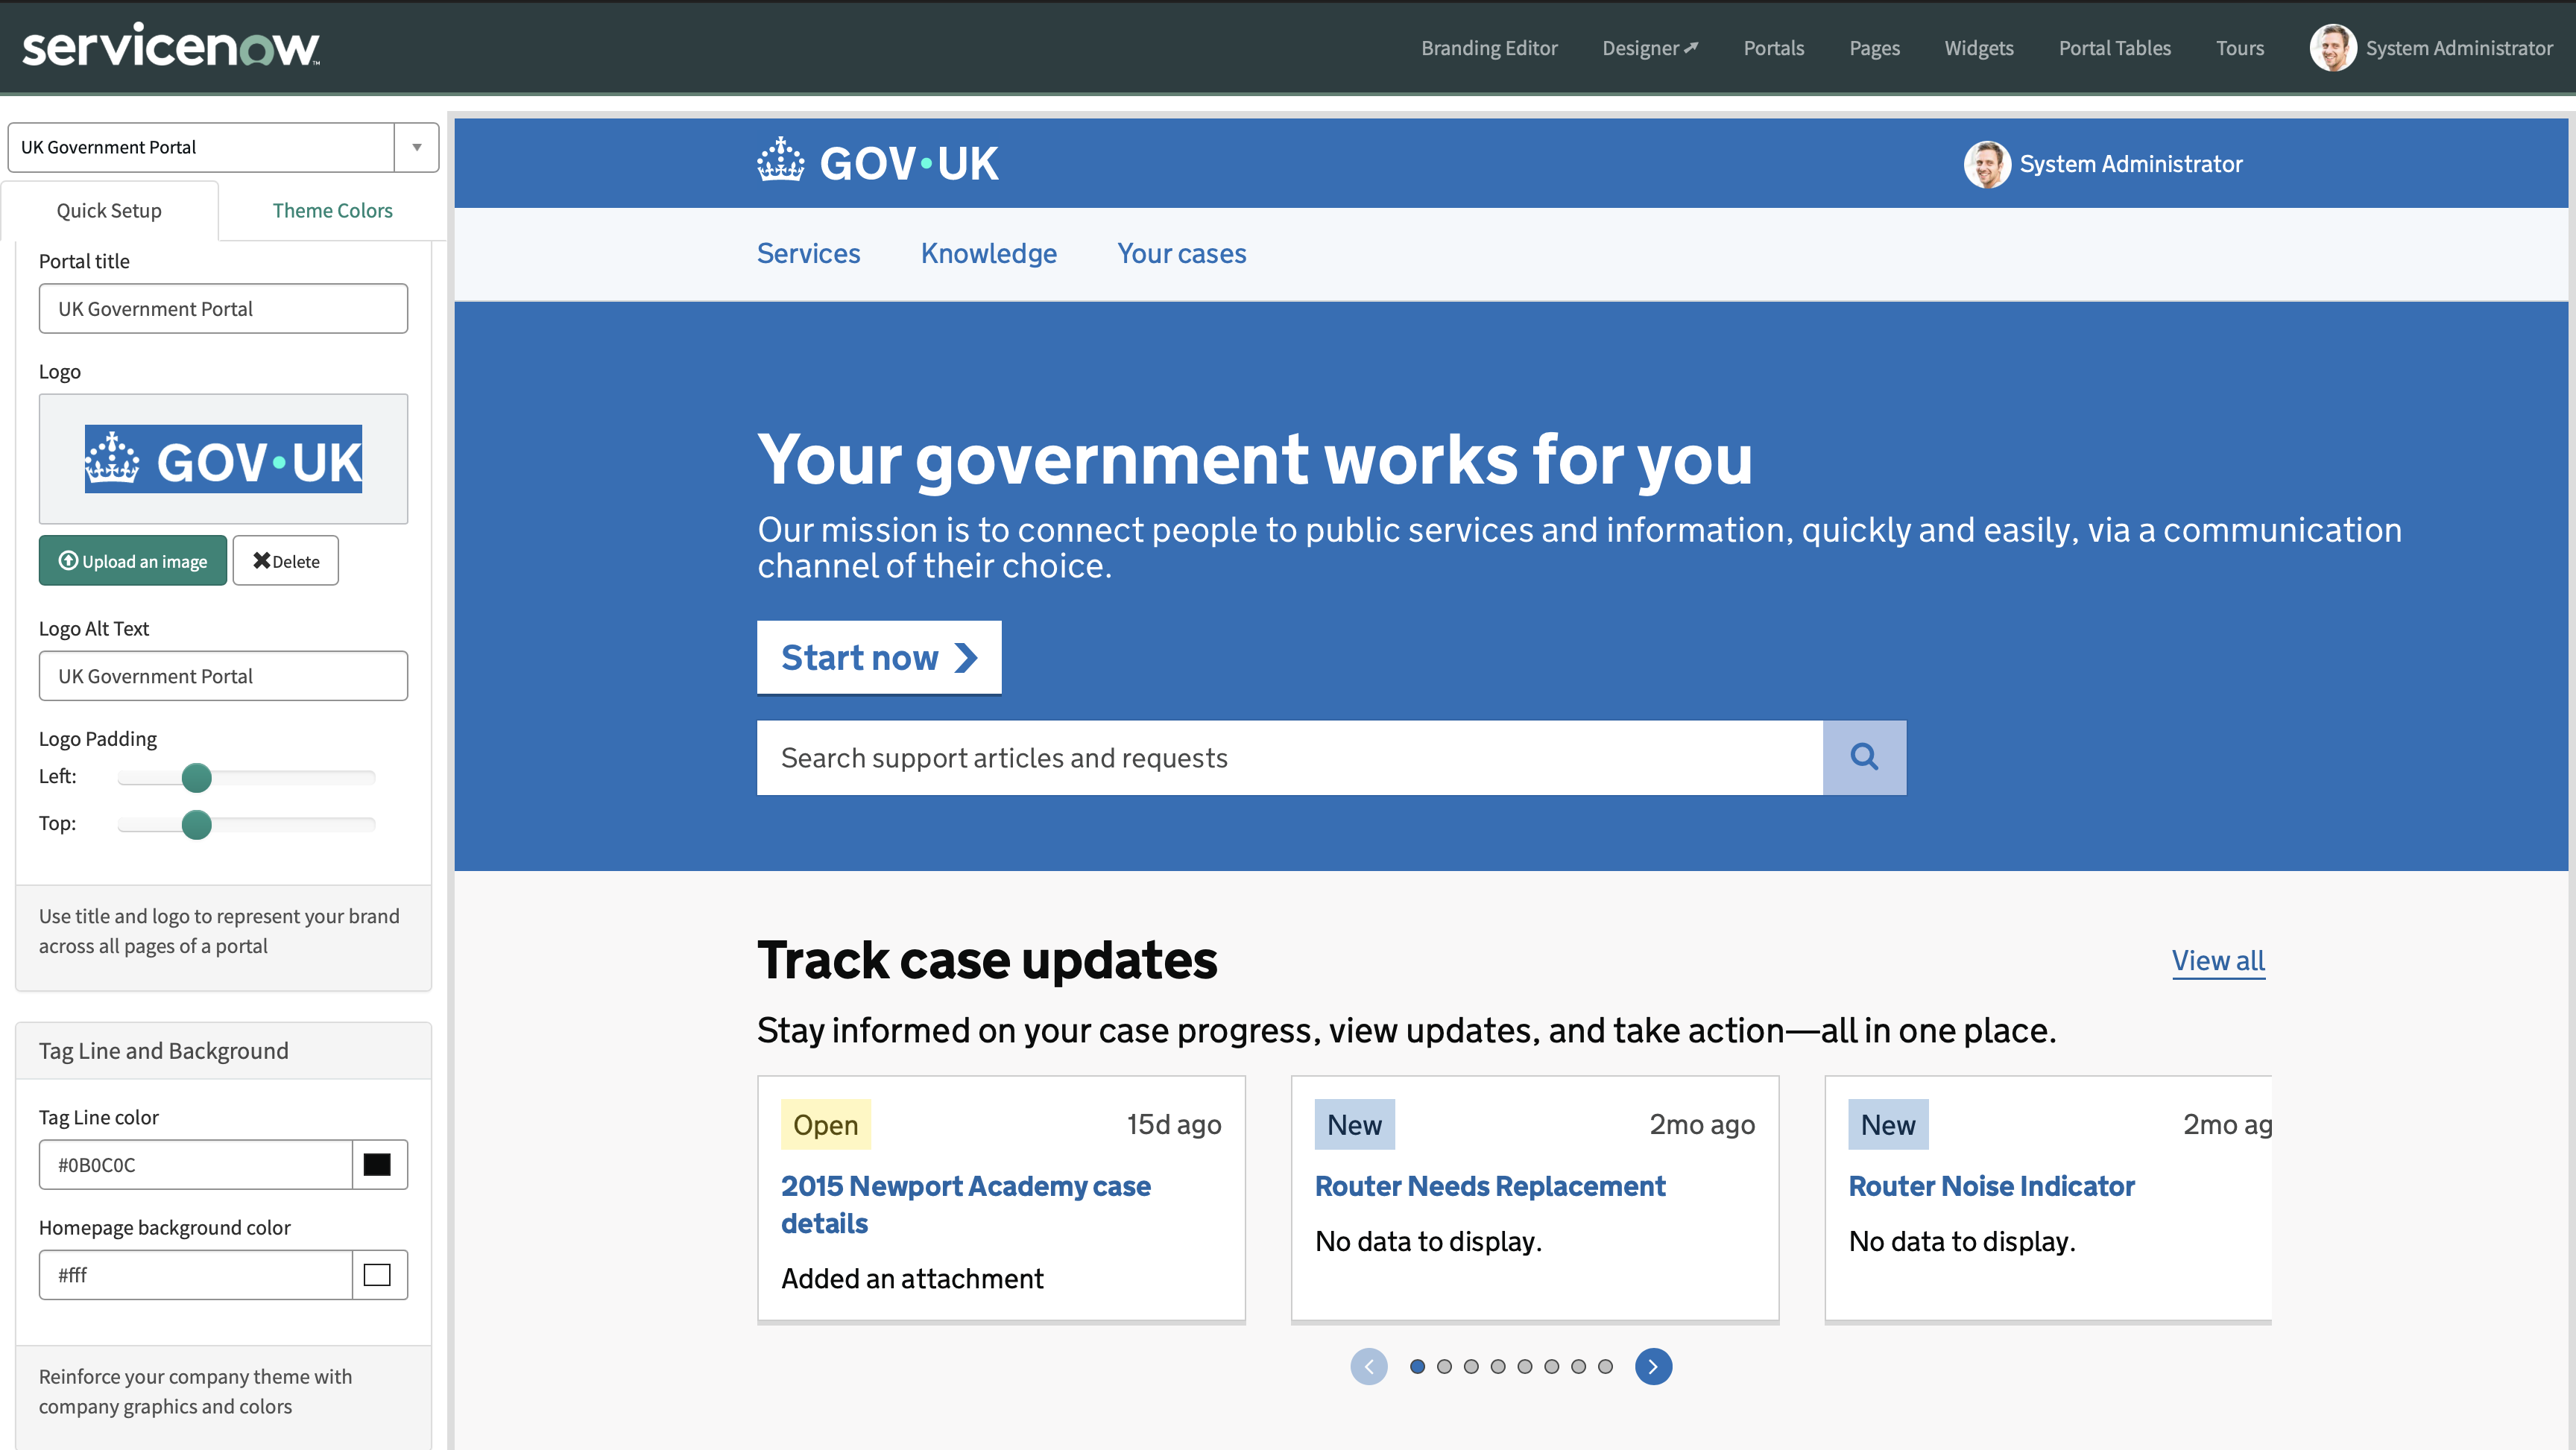Open the Portal Tables menu item
Screen dimensions: 2576x1450
coord(2115,48)
